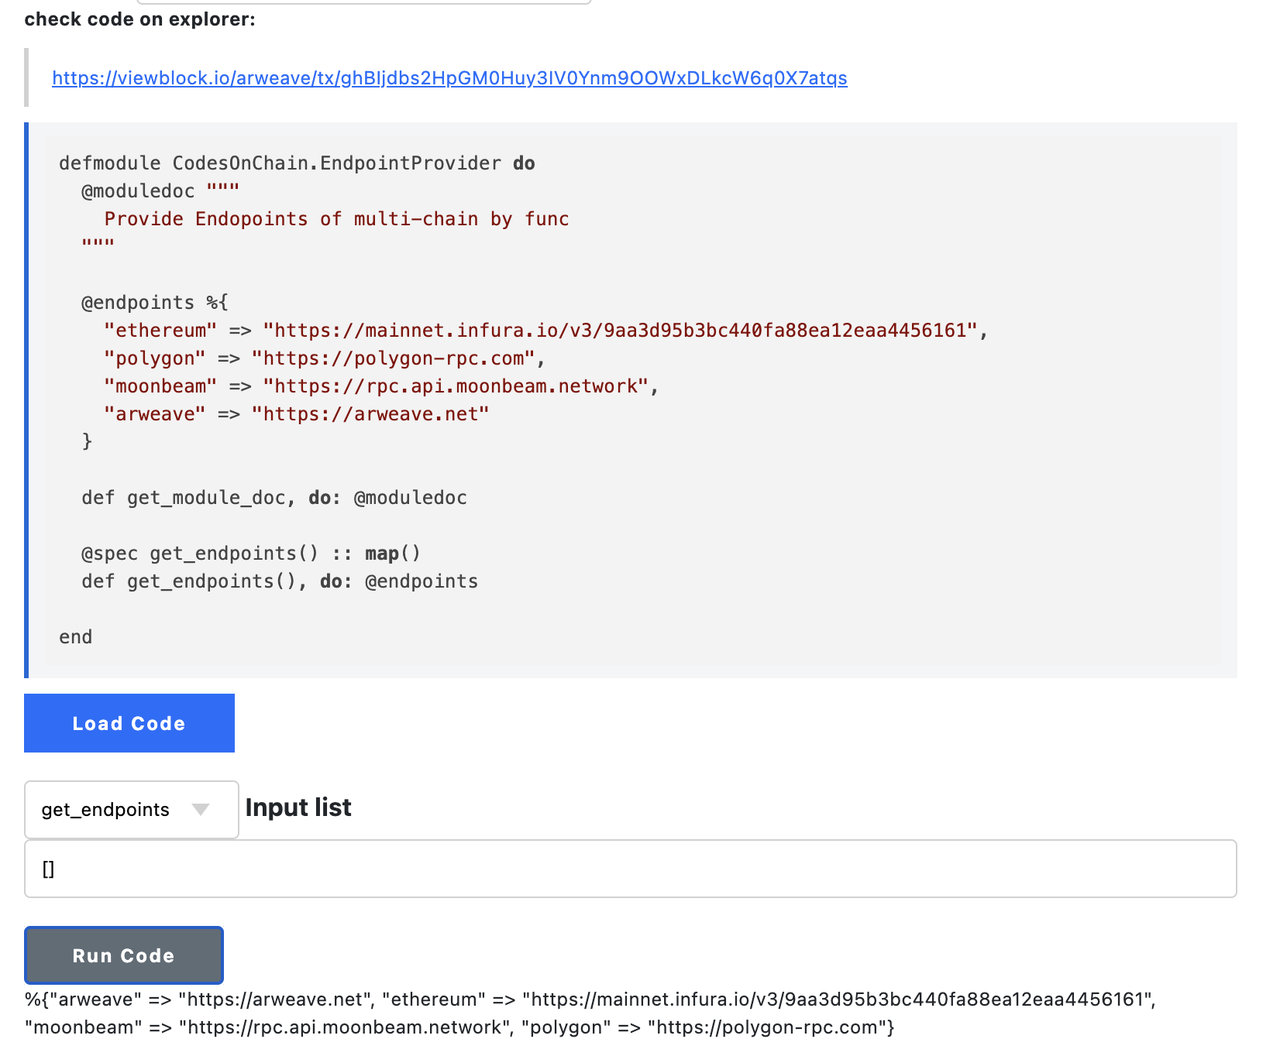Click the def get_module_doc line
This screenshot has height=1056, width=1280.
274,497
